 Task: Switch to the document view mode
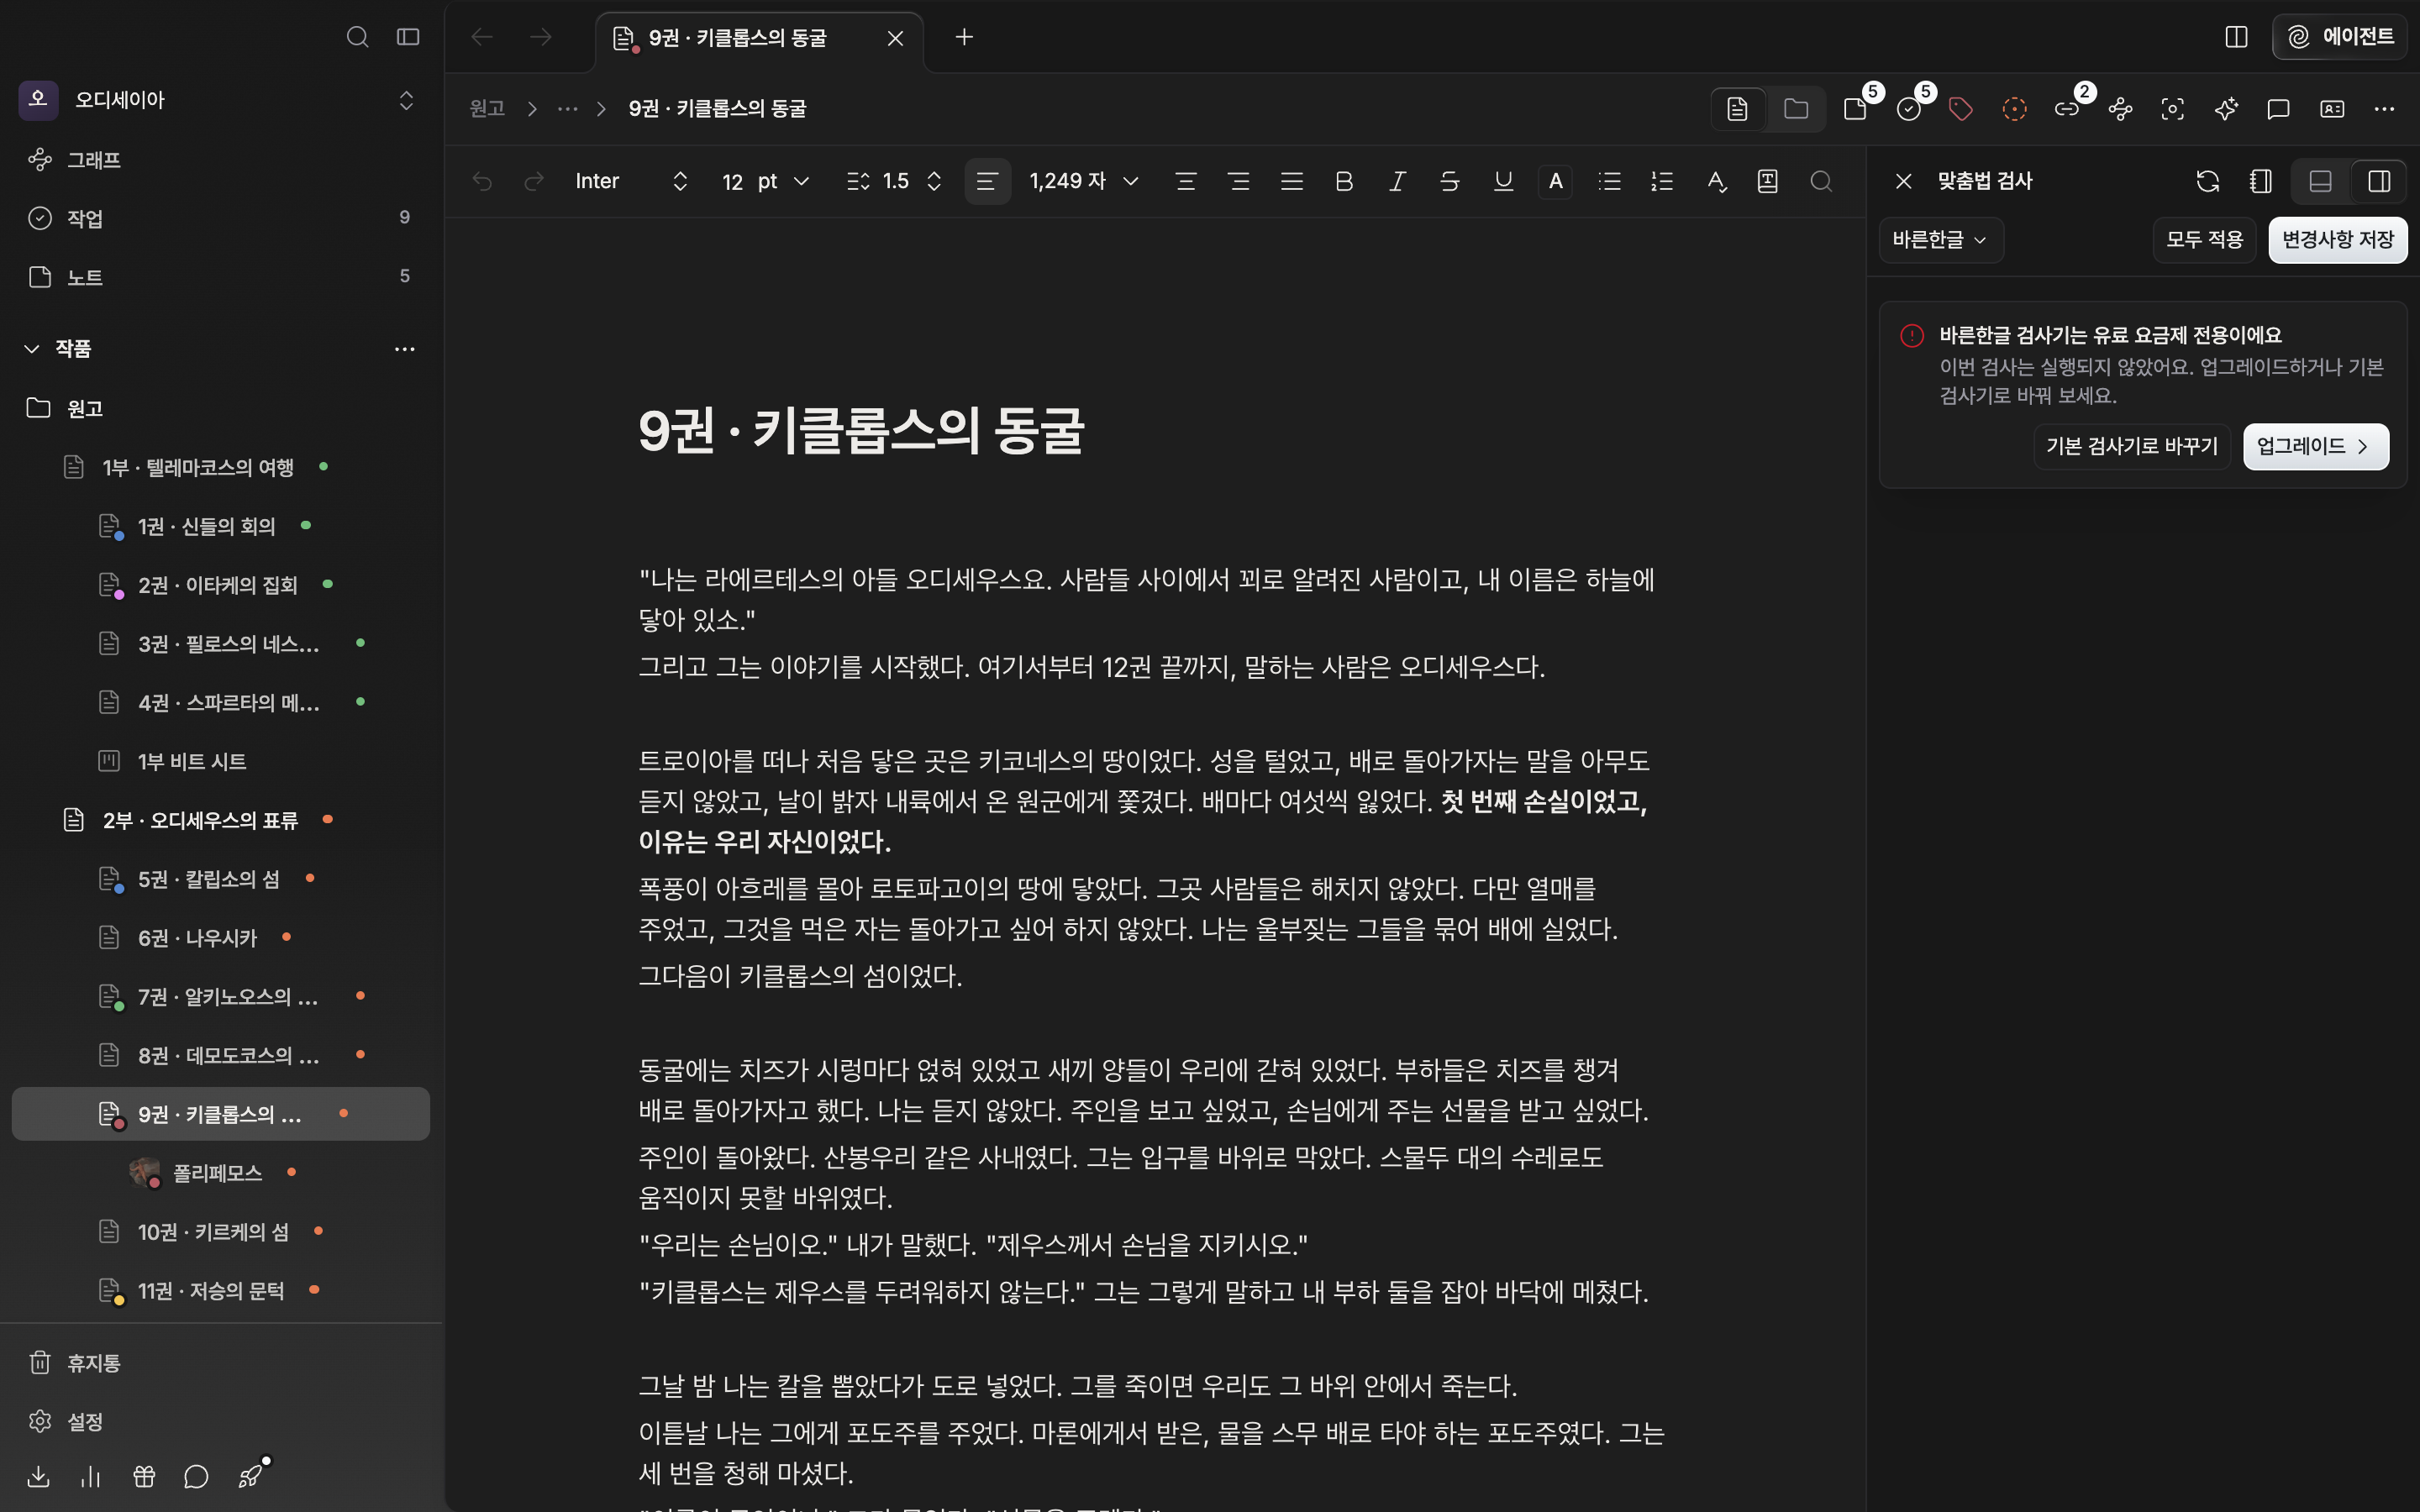(1738, 108)
